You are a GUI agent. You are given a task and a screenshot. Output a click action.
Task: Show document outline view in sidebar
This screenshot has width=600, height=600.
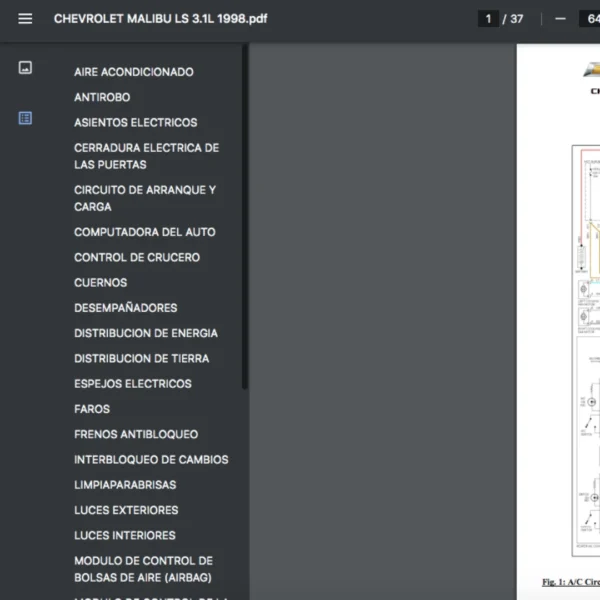[25, 118]
